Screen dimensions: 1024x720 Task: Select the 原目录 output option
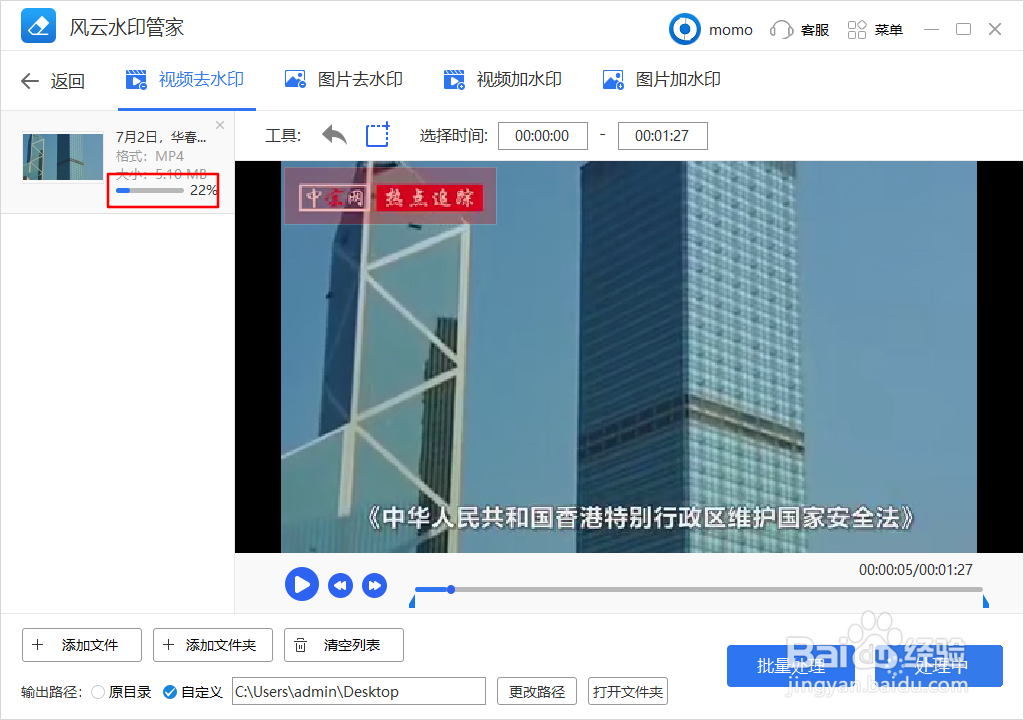pyautogui.click(x=99, y=691)
